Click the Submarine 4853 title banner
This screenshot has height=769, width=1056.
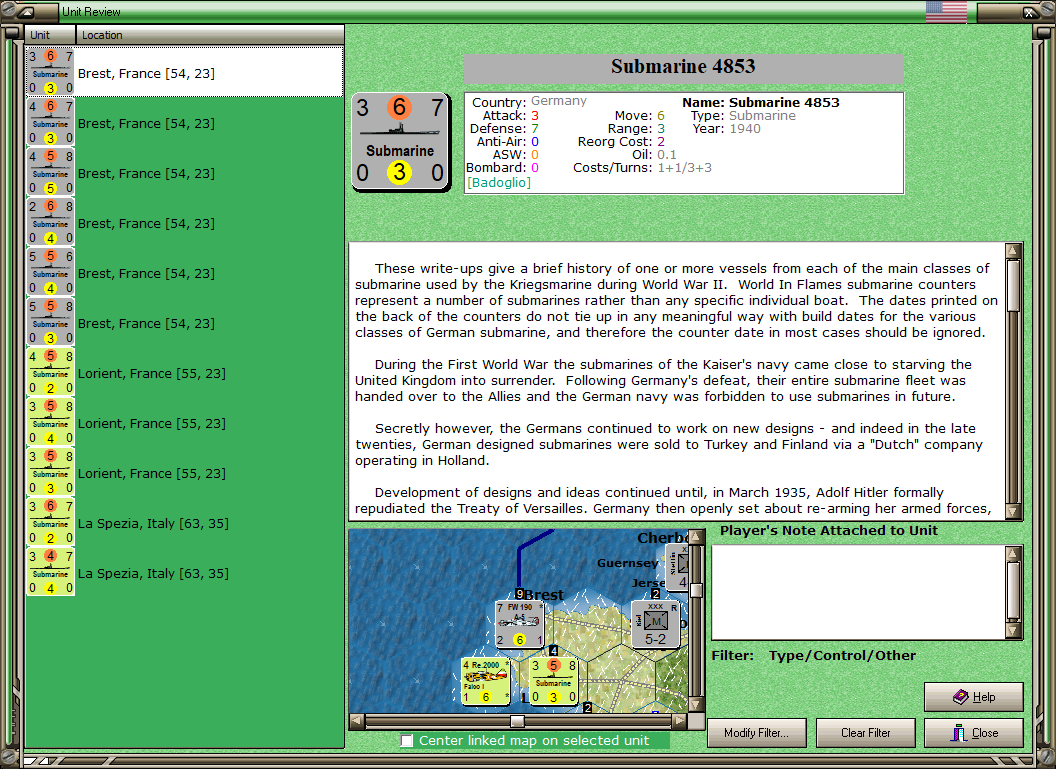pyautogui.click(x=684, y=67)
